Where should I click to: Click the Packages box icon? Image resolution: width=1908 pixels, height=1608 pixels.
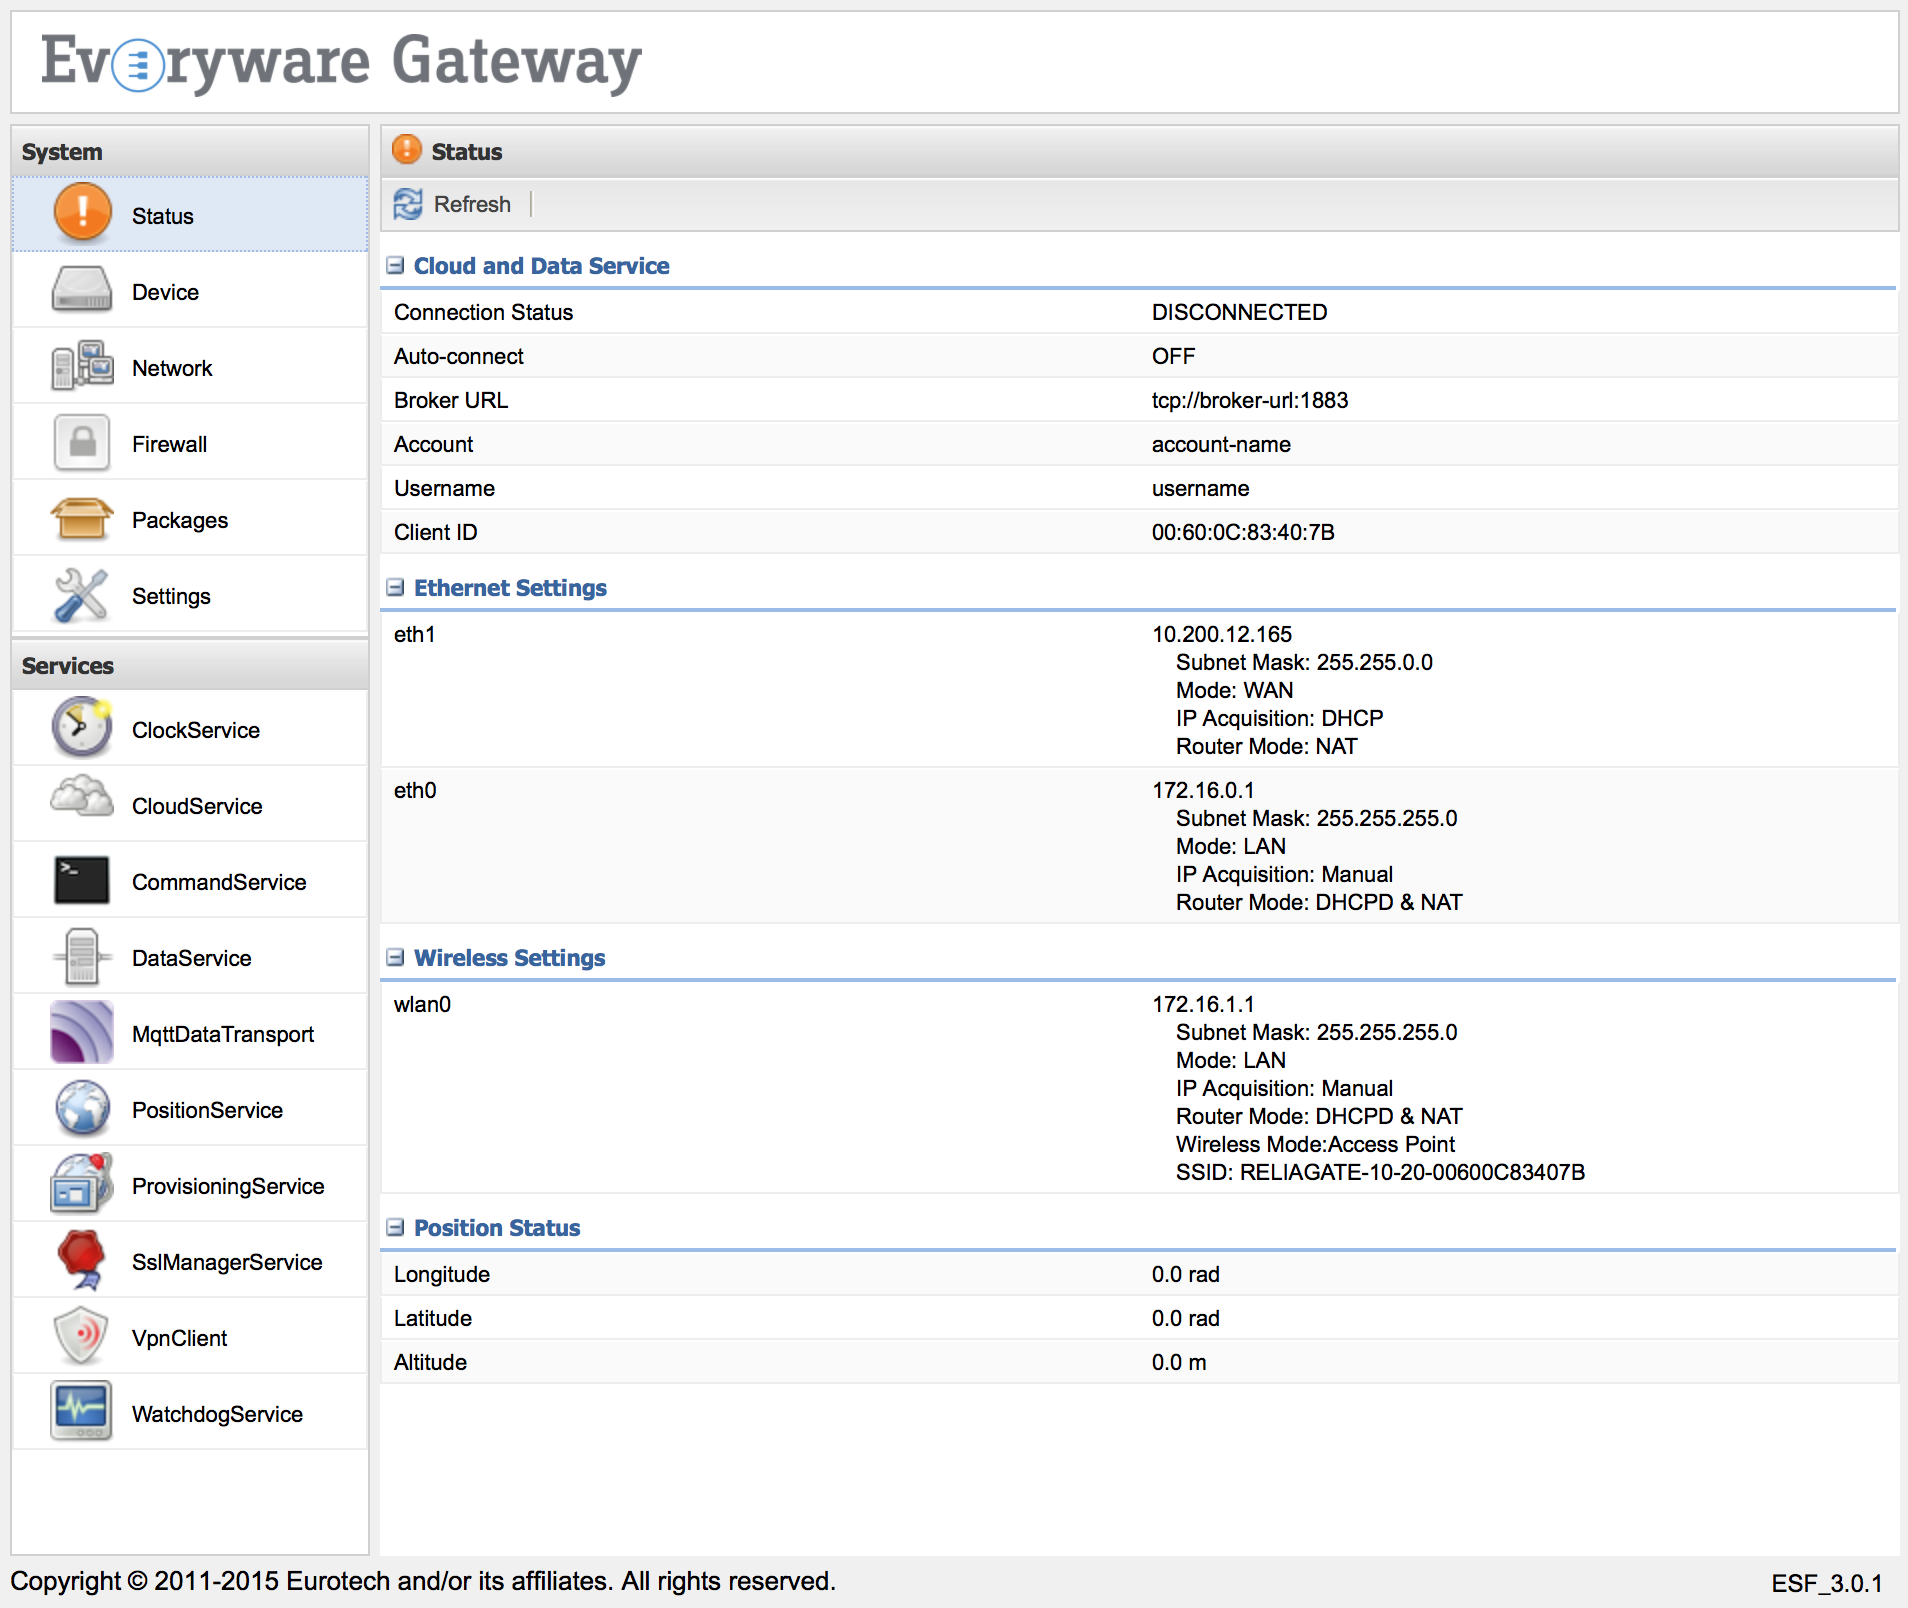[x=82, y=519]
